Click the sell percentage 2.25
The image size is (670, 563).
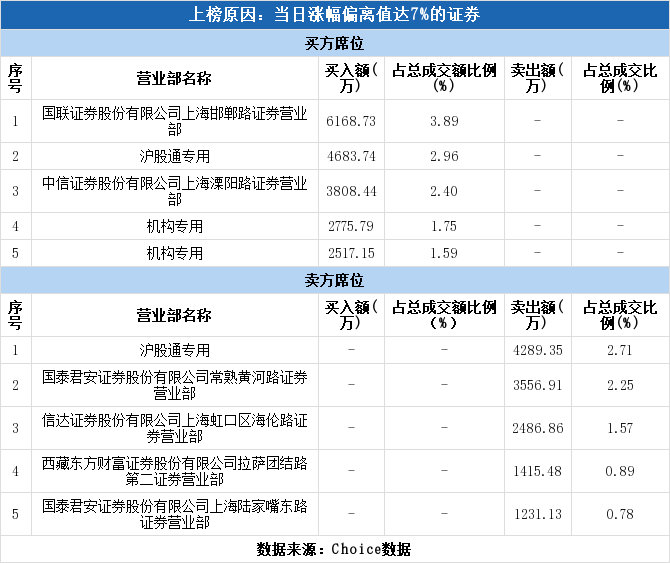[620, 385]
